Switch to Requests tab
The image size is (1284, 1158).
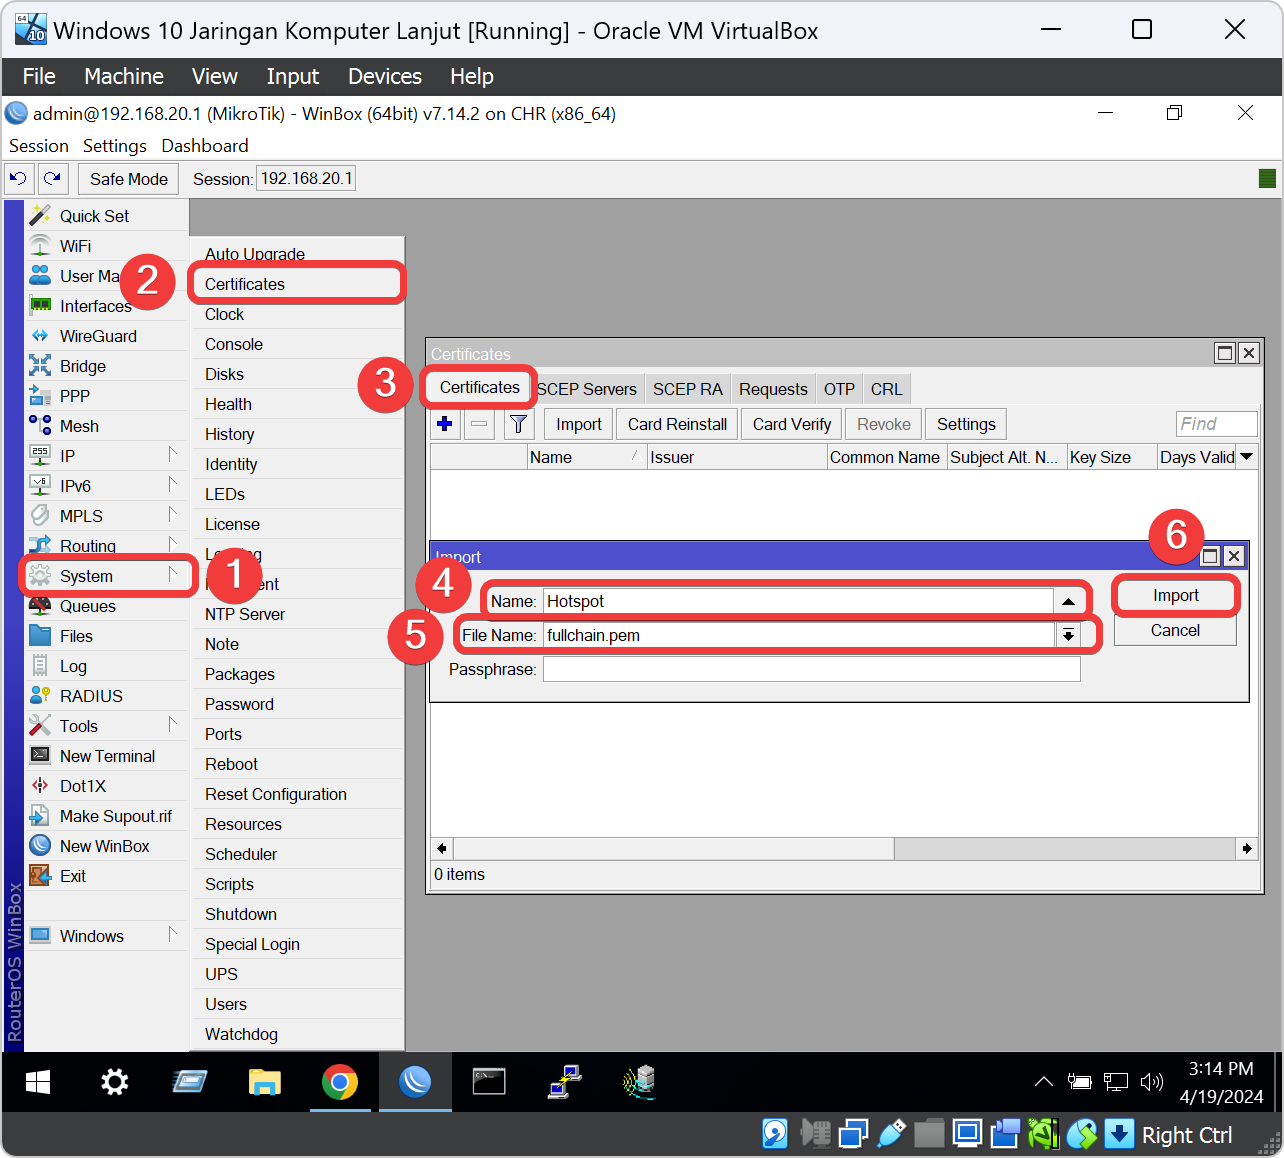pyautogui.click(x=773, y=389)
